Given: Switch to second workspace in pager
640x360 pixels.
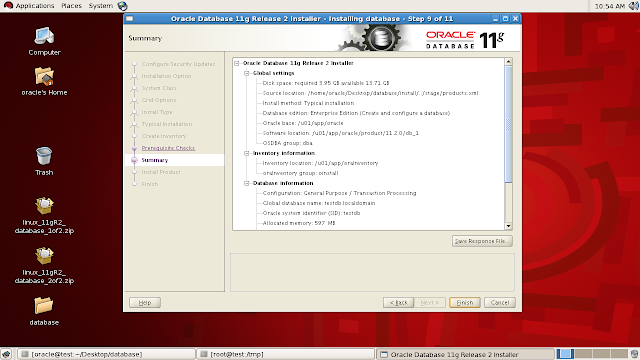Looking at the screenshot, I should [583, 354].
